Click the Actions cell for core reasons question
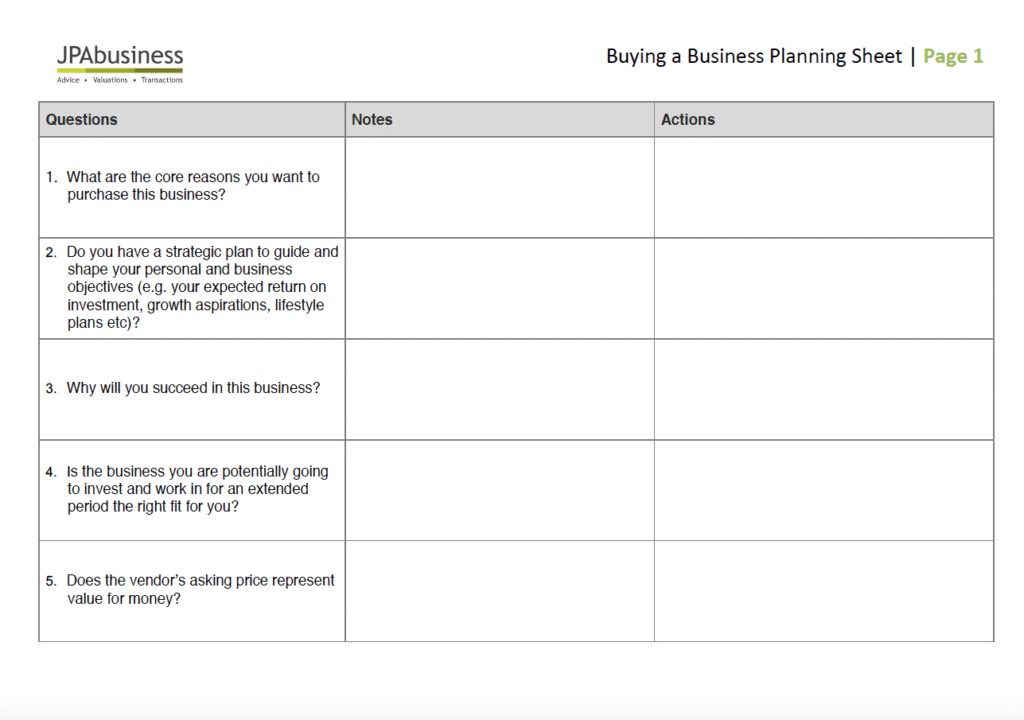This screenshot has height=720, width=1024. click(x=824, y=188)
